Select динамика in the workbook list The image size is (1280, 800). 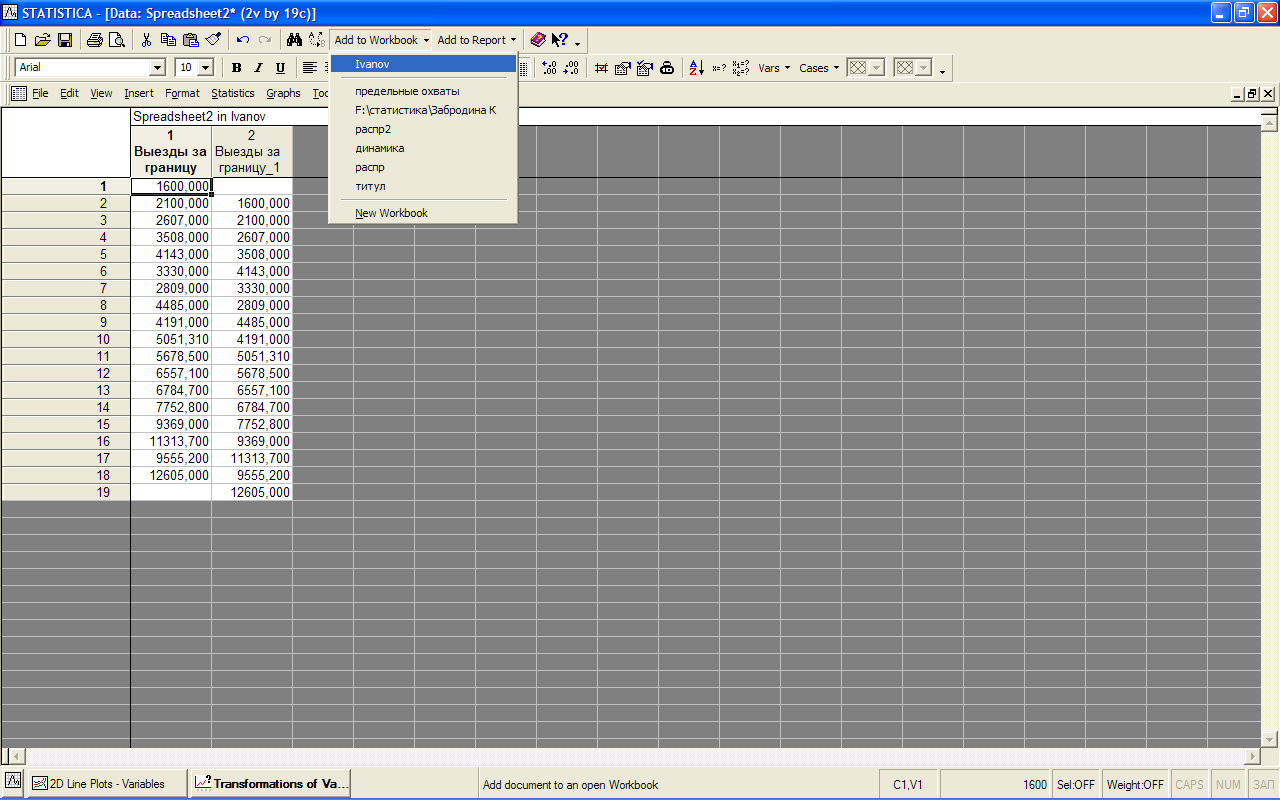[423, 148]
